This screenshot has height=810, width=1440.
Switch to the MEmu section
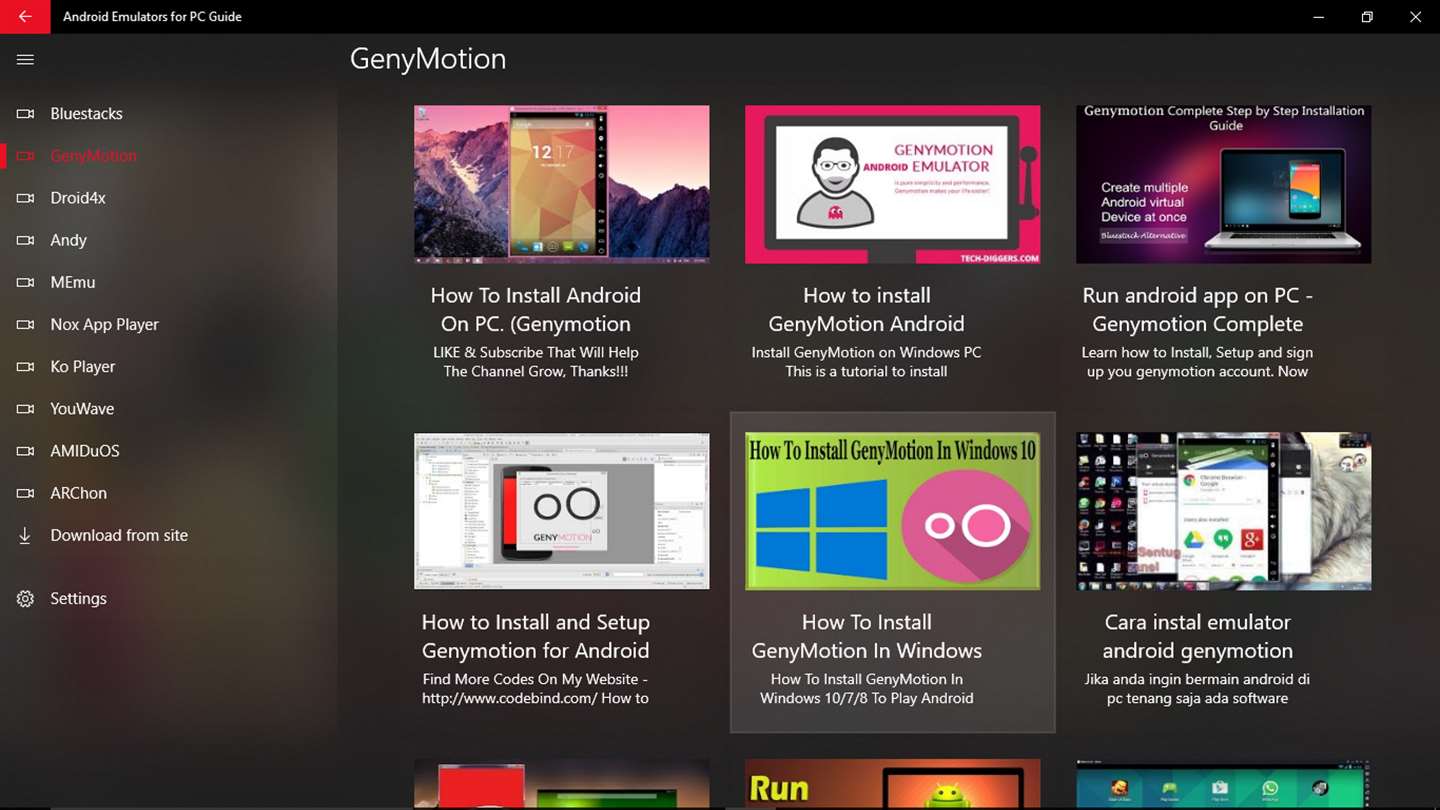click(x=73, y=282)
